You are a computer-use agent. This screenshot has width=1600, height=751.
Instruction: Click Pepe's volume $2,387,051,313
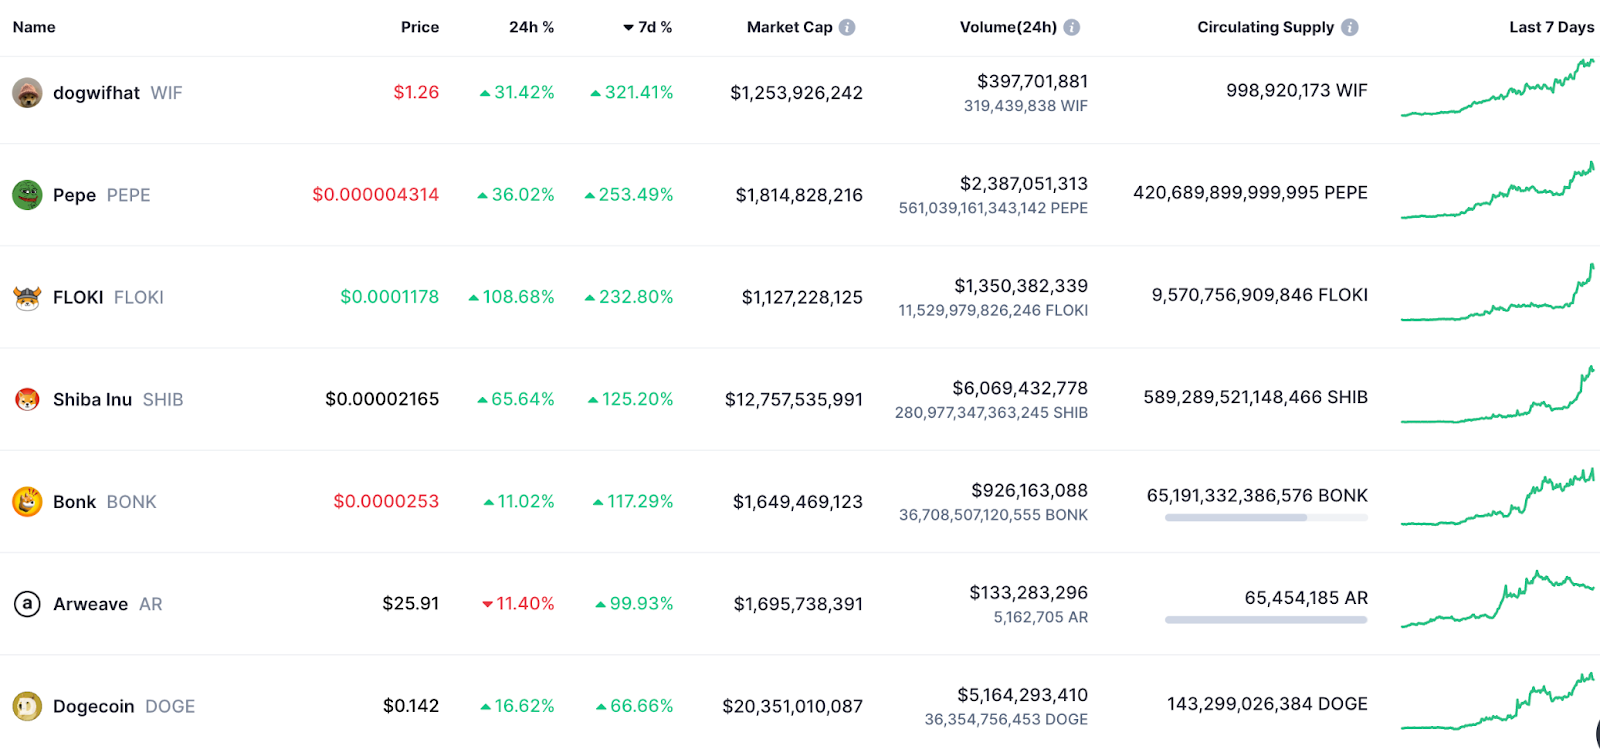point(1024,183)
